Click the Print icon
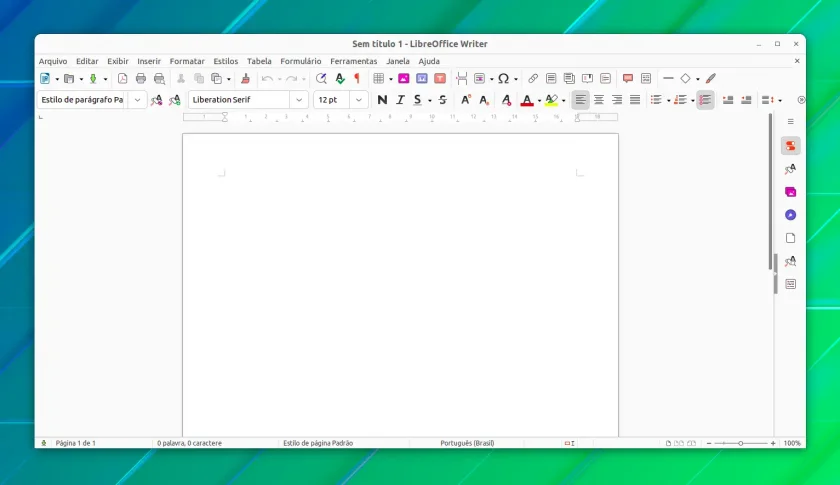Image resolution: width=840 pixels, height=485 pixels. pos(141,79)
